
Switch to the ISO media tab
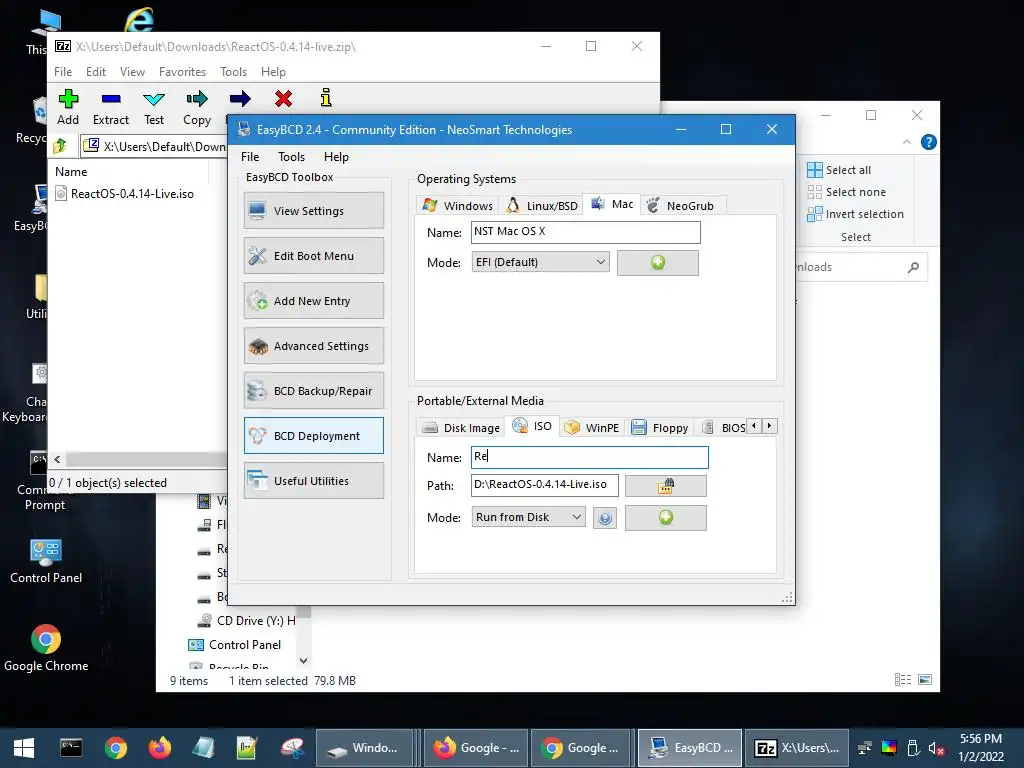coord(532,426)
